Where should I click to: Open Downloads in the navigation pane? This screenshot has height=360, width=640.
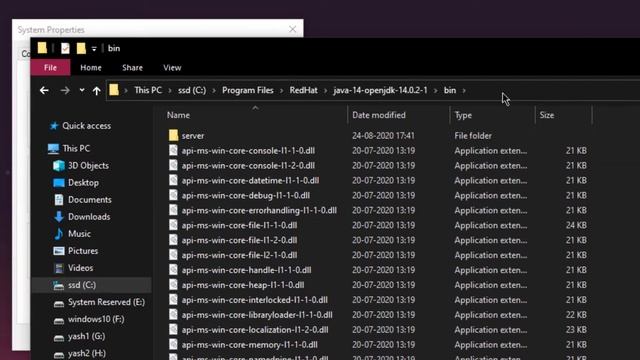pos(89,217)
